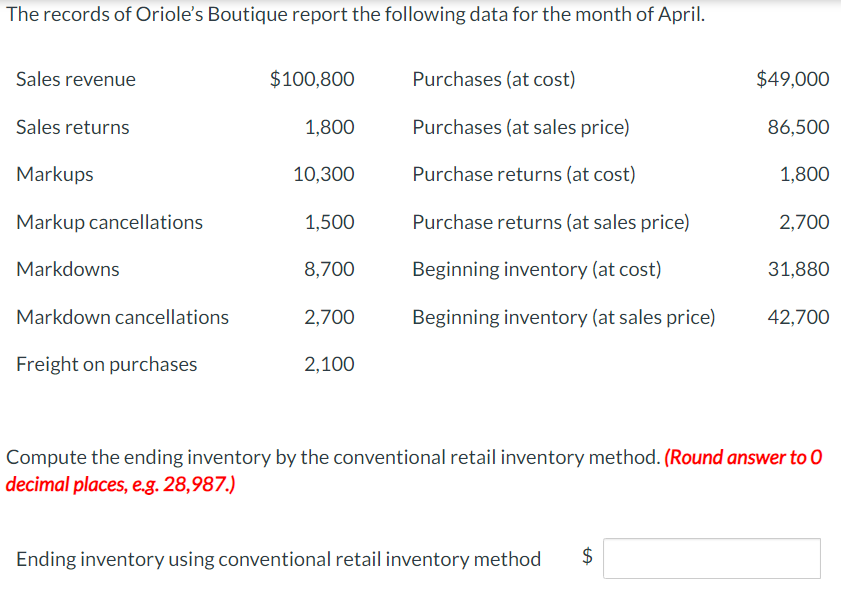Select the Sales returns row

pyautogui.click(x=70, y=127)
